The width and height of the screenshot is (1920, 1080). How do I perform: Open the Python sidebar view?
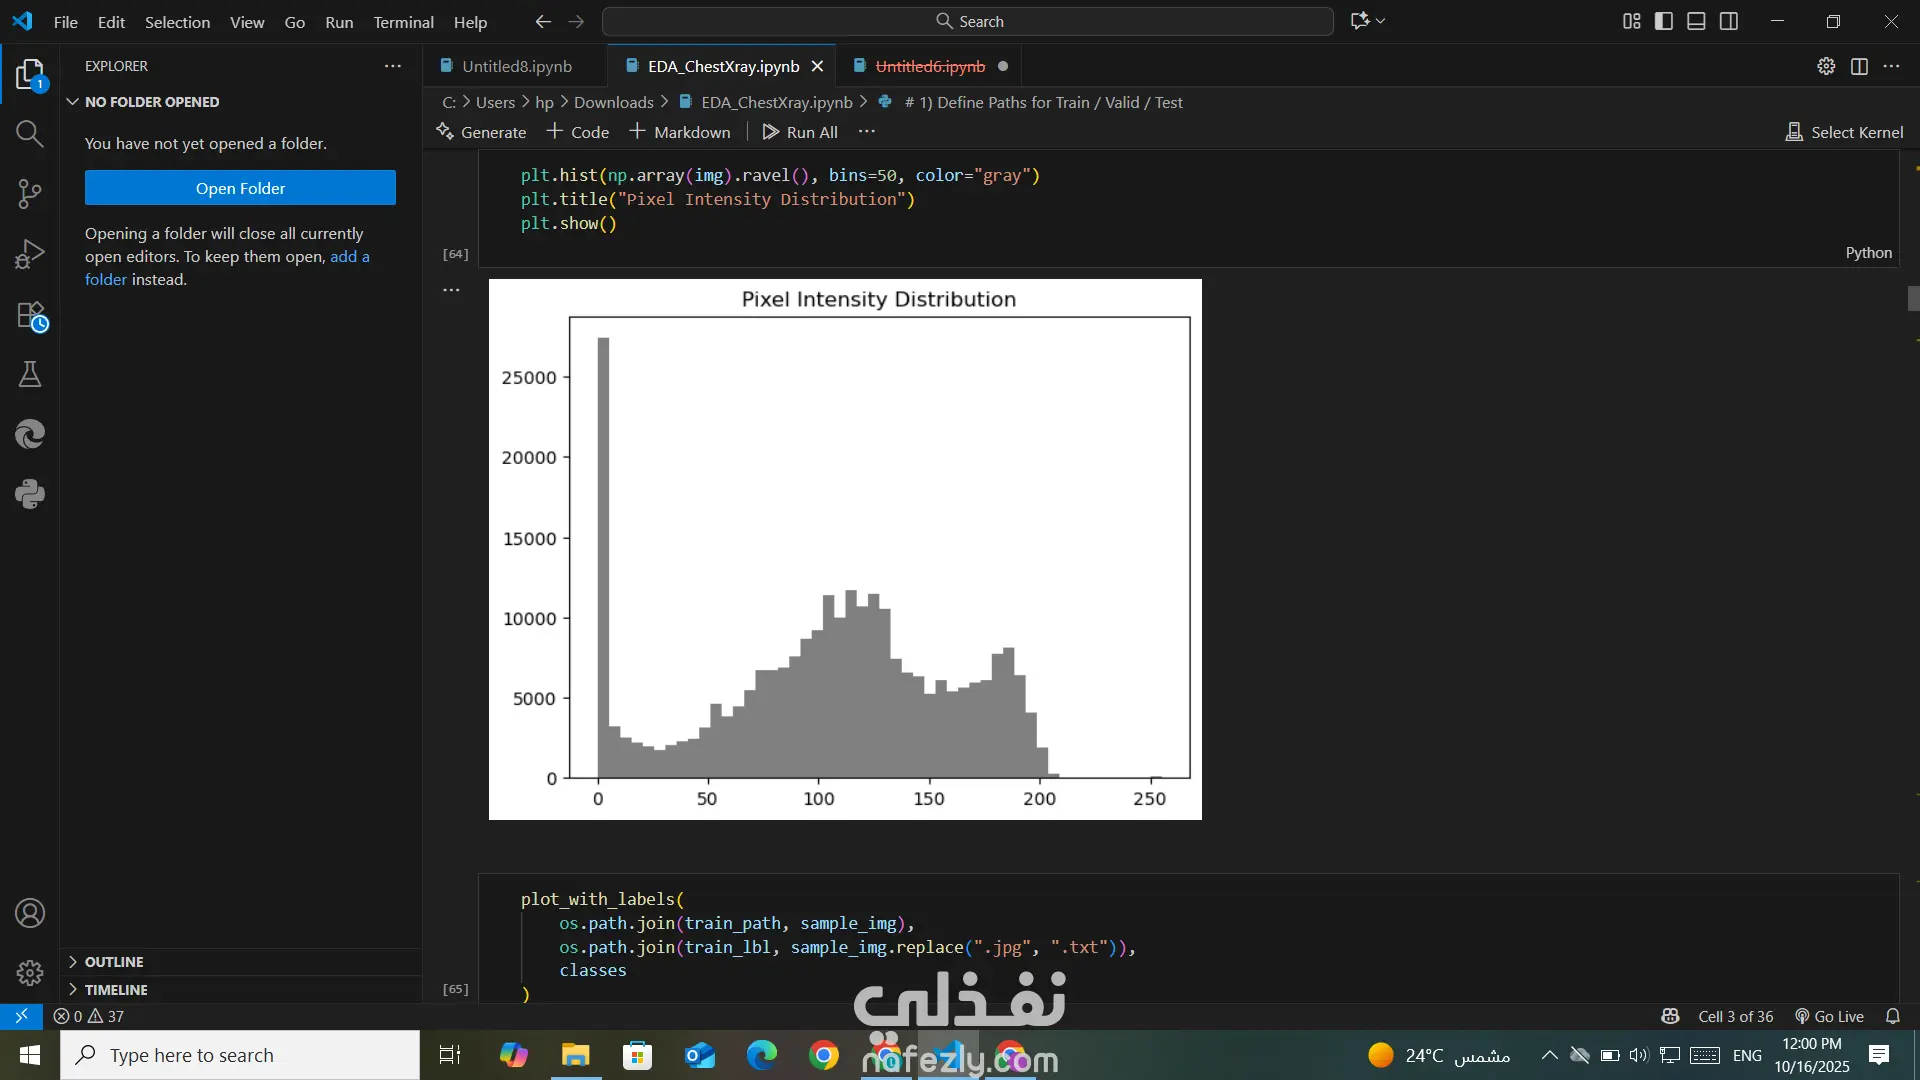coord(30,494)
